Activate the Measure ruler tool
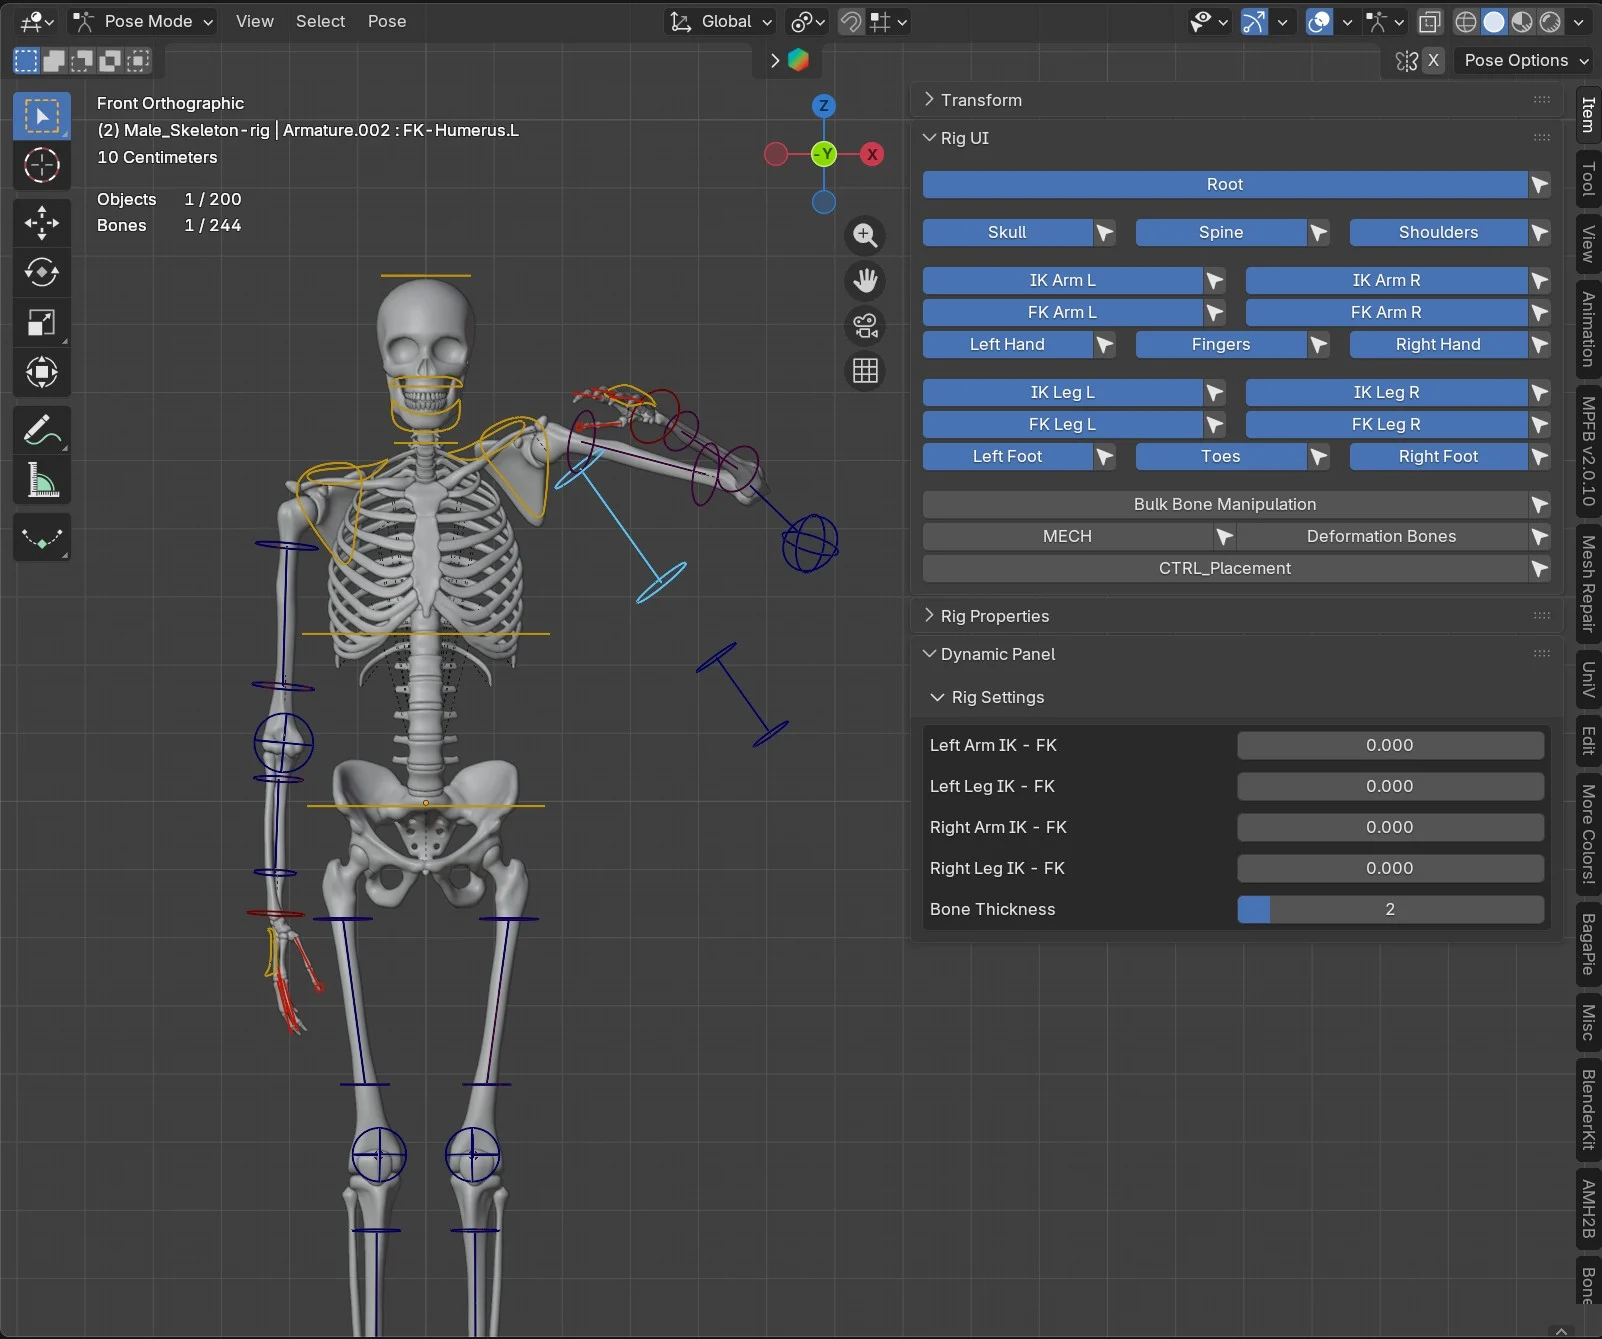1602x1339 pixels. (41, 481)
